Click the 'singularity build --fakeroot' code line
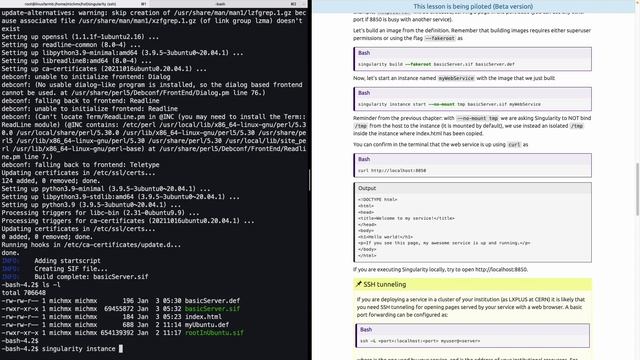The width and height of the screenshot is (640, 360). [436, 64]
